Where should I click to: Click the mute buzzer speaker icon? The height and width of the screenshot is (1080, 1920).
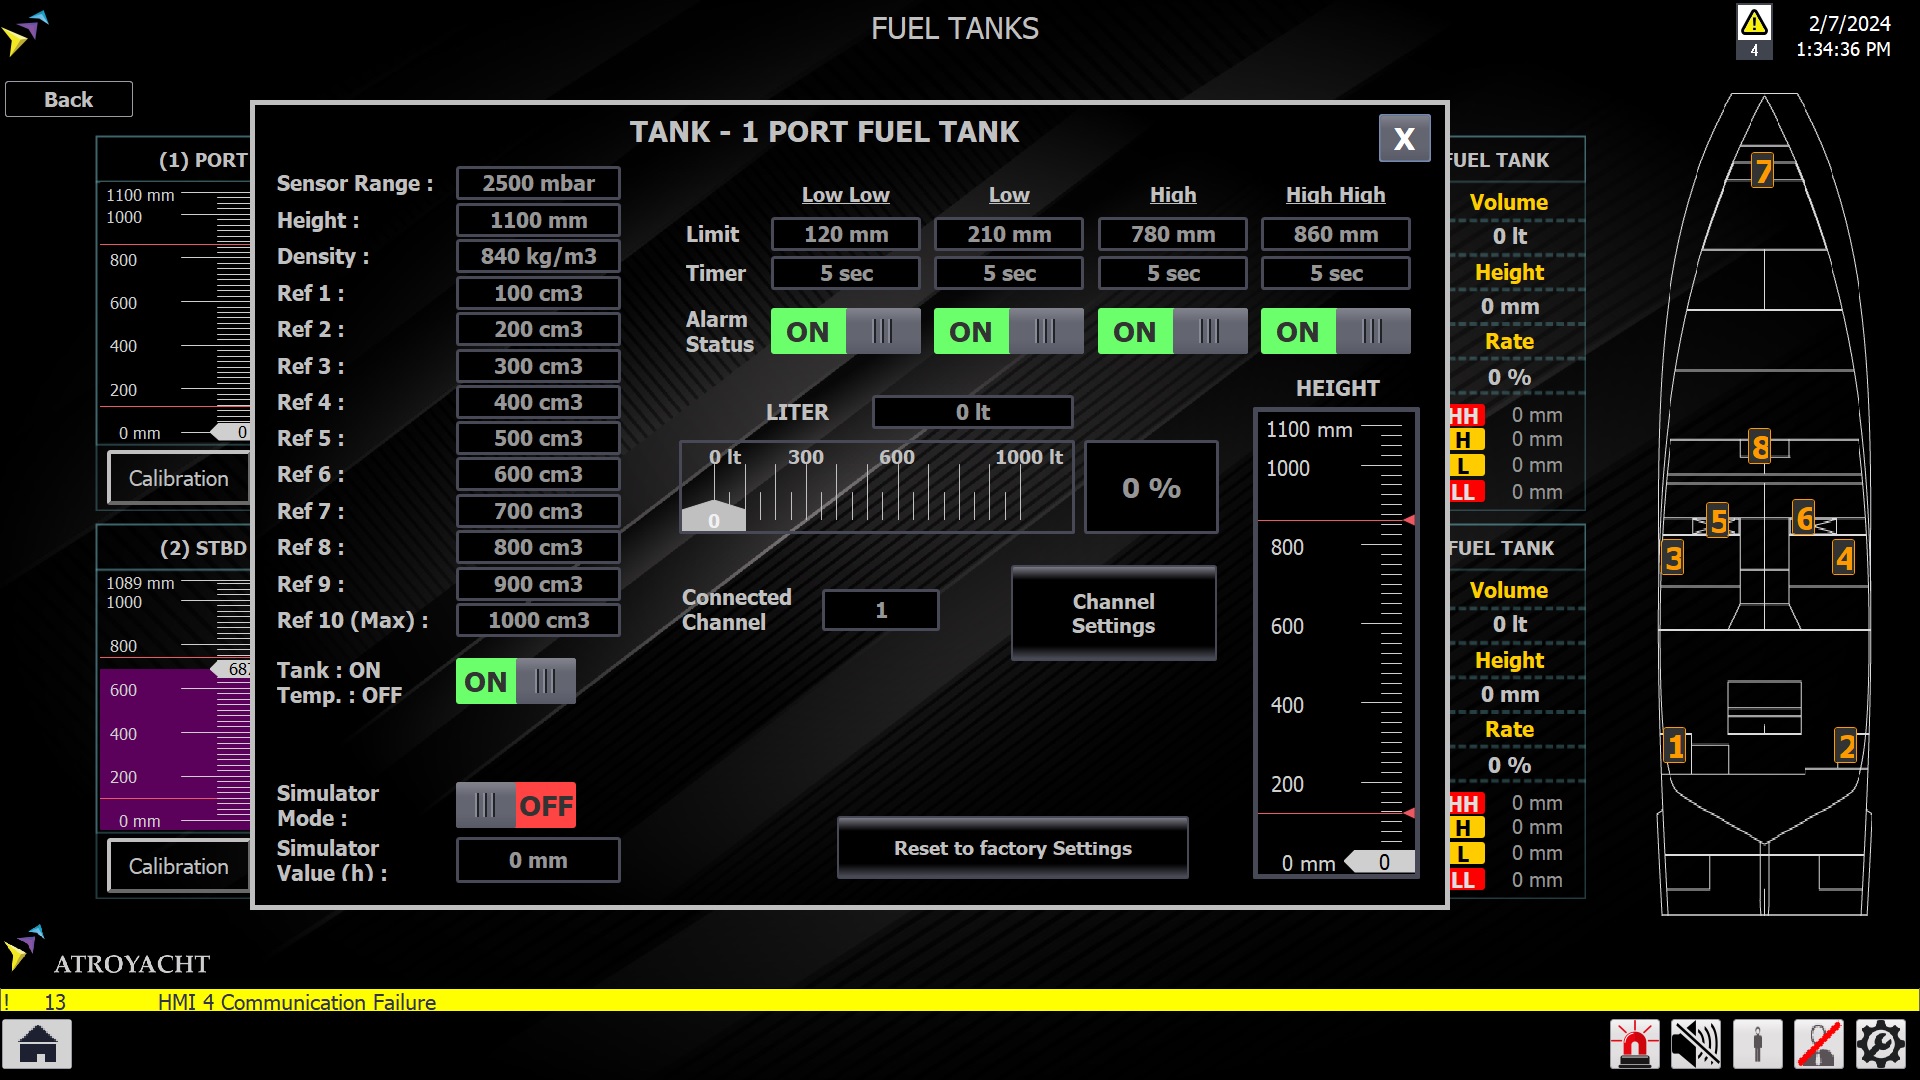pyautogui.click(x=1696, y=1045)
